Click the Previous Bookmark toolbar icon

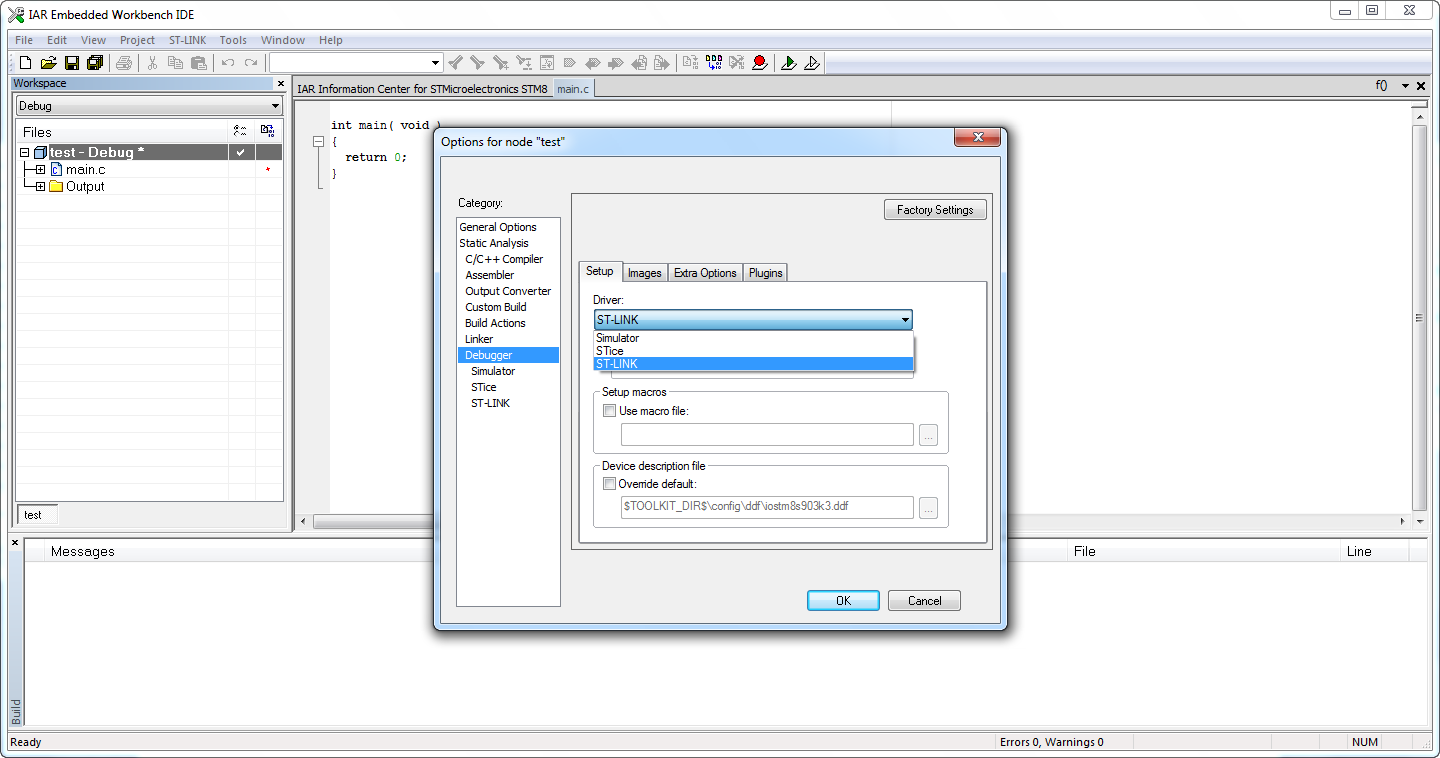pyautogui.click(x=593, y=63)
